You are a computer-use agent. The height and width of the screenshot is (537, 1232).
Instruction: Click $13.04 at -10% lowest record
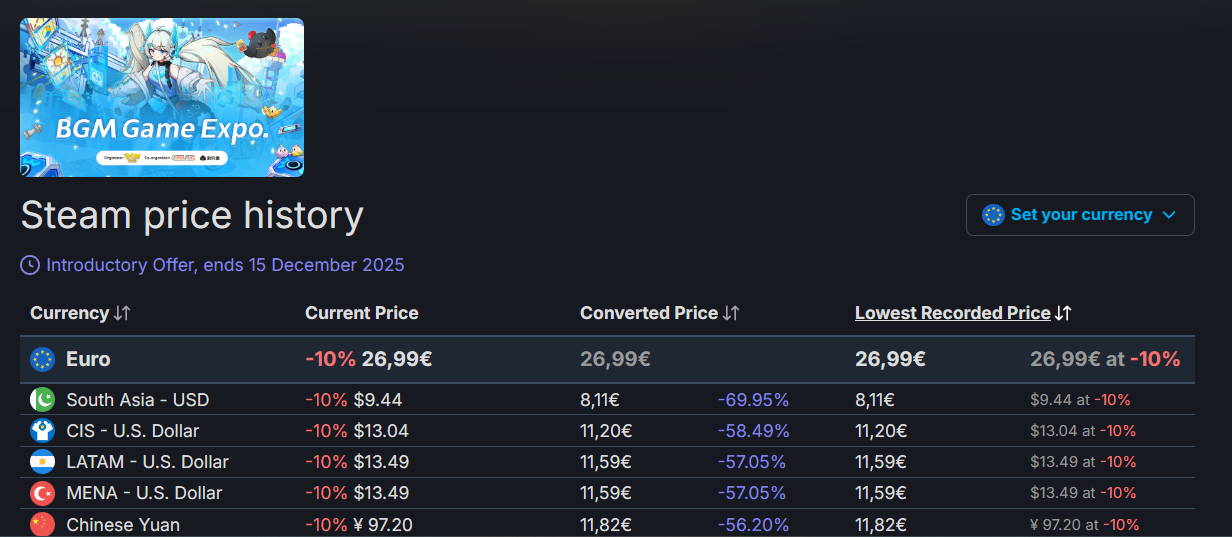1083,431
